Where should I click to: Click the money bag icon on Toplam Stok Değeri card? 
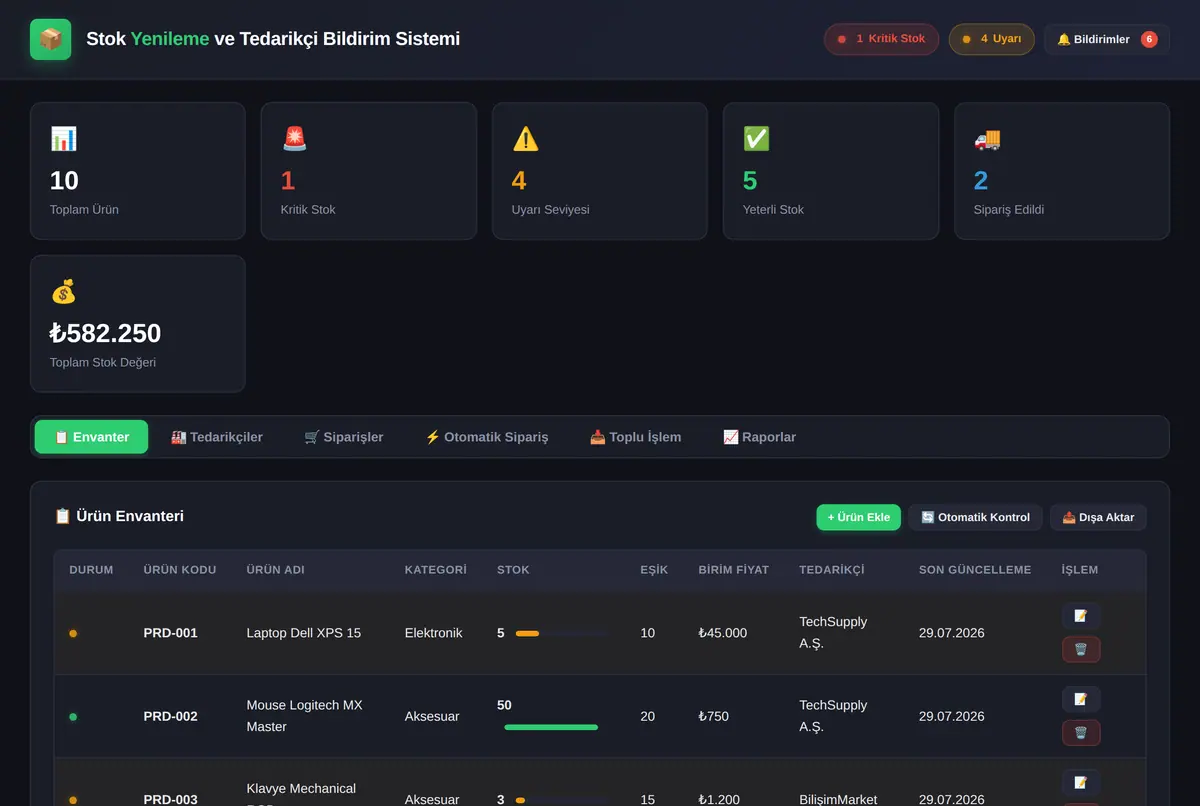click(63, 292)
